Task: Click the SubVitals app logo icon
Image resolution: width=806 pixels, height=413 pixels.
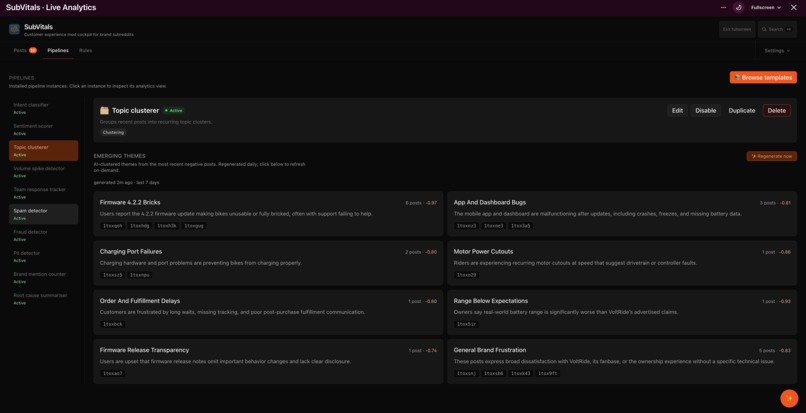Action: point(14,29)
